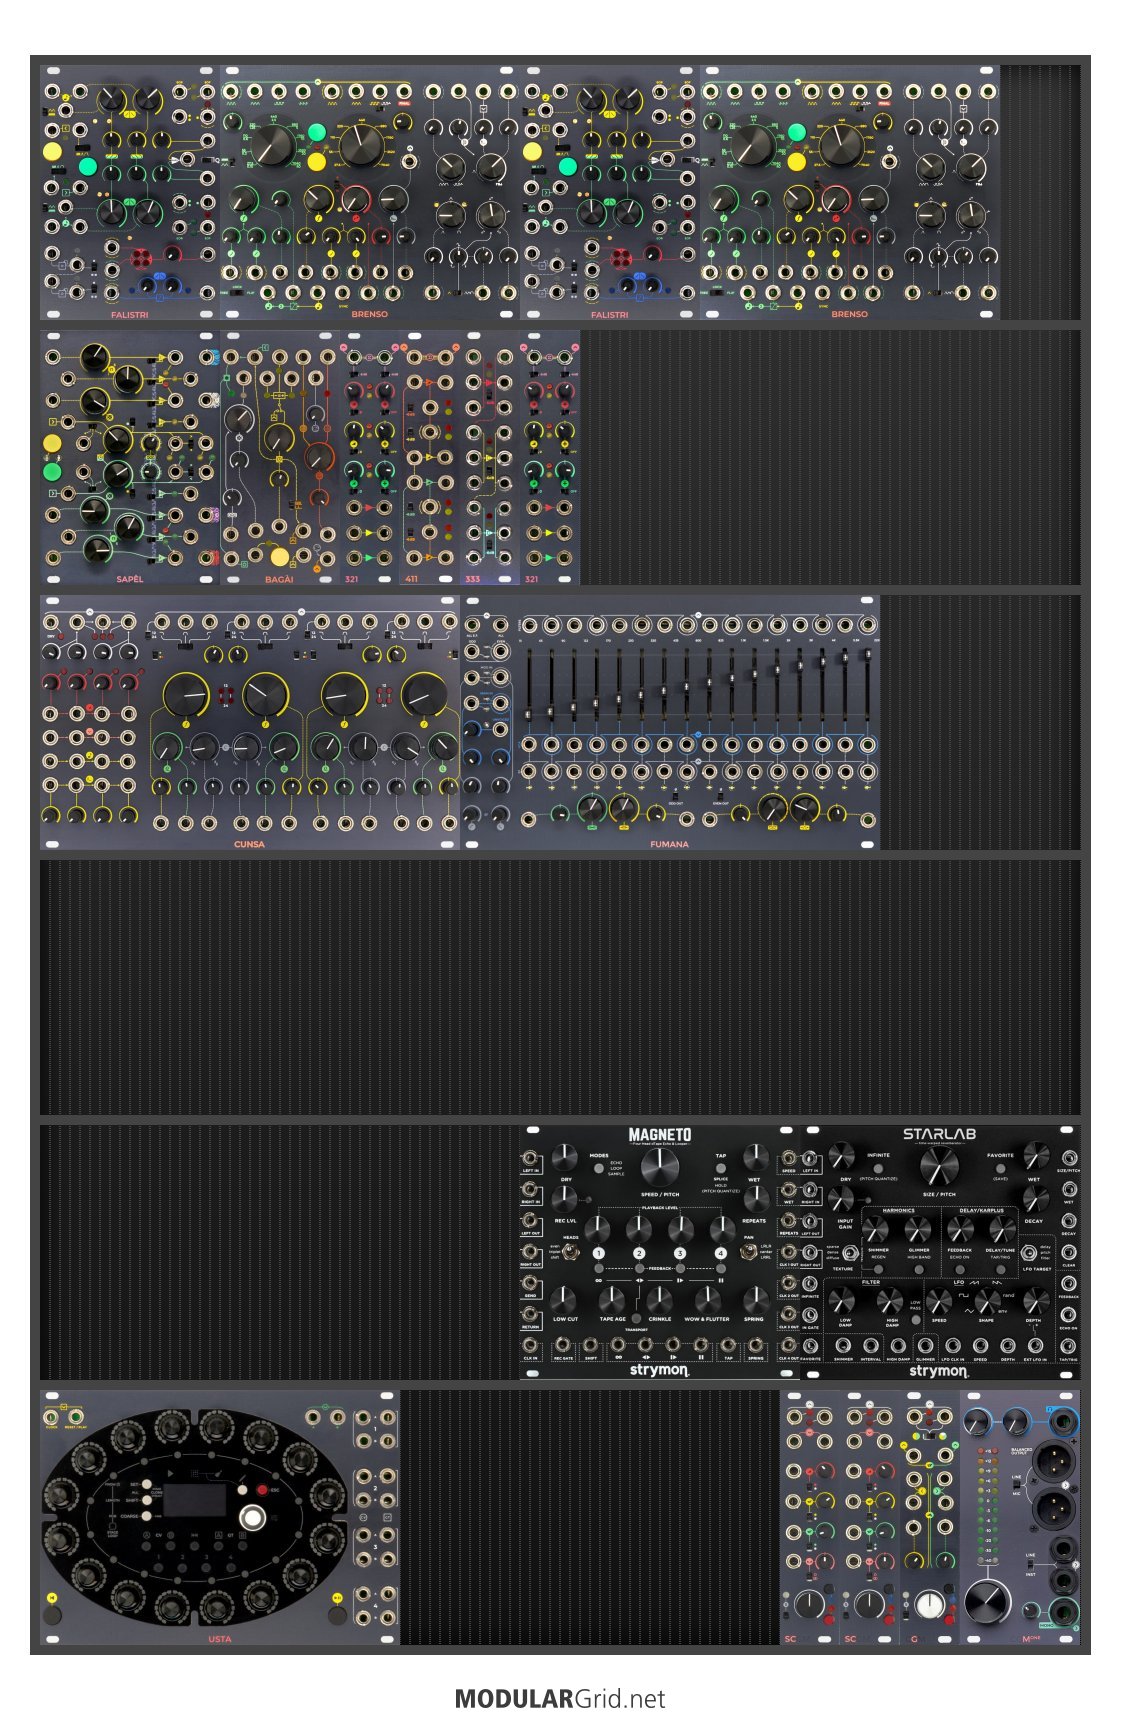This screenshot has height=1720, width=1121.
Task: Click the WOW & FLUTTER knob on Magneto
Action: pos(707,1299)
